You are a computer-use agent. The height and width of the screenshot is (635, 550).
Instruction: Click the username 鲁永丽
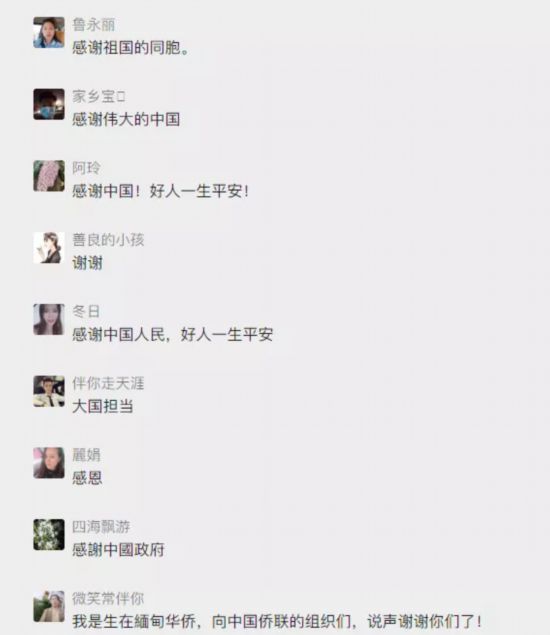tap(94, 25)
